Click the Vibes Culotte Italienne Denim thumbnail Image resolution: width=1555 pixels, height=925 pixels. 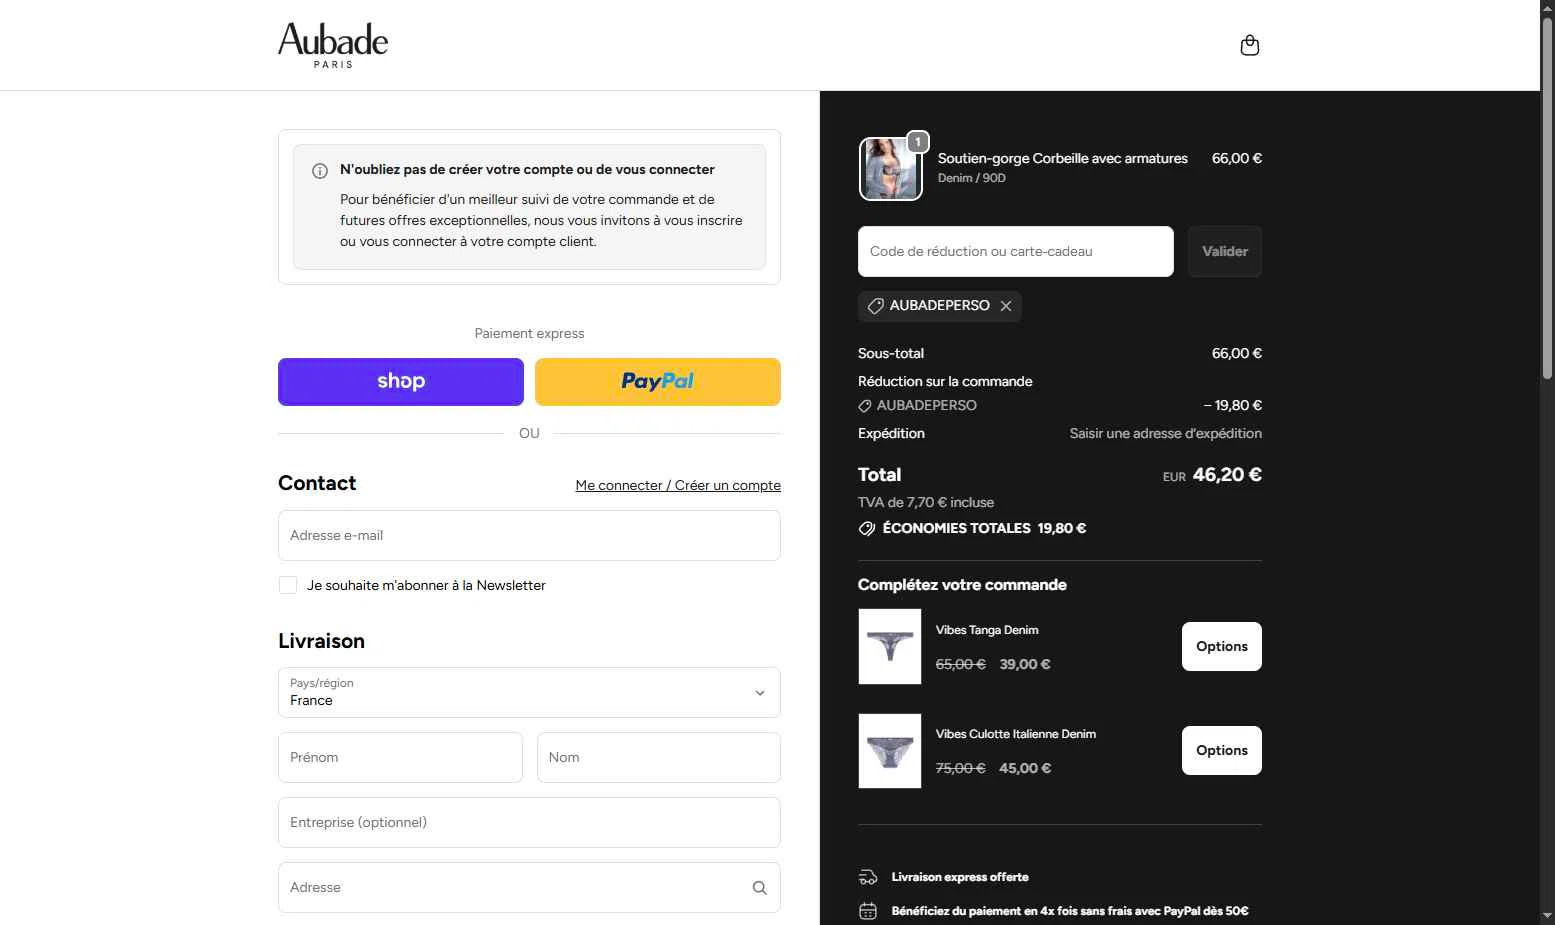click(890, 751)
